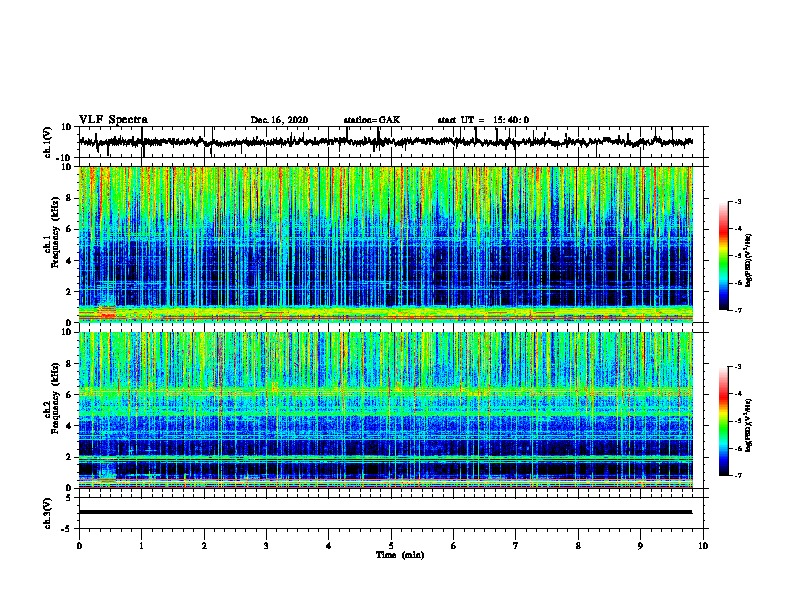Click the ch.2 color bar PSD unit label
Image resolution: width=792 pixels, height=612 pixels.
[x=748, y=425]
